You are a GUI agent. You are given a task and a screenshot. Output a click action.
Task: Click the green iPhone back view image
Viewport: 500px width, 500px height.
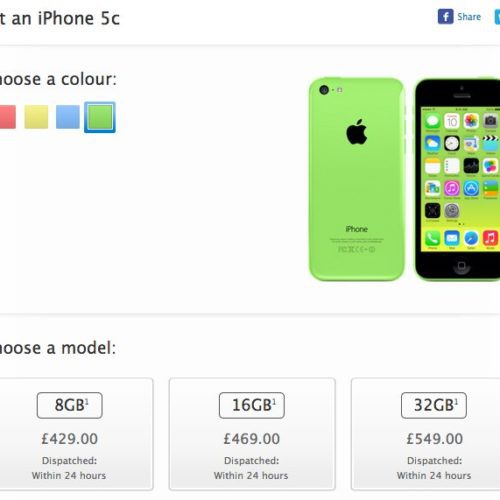(357, 179)
